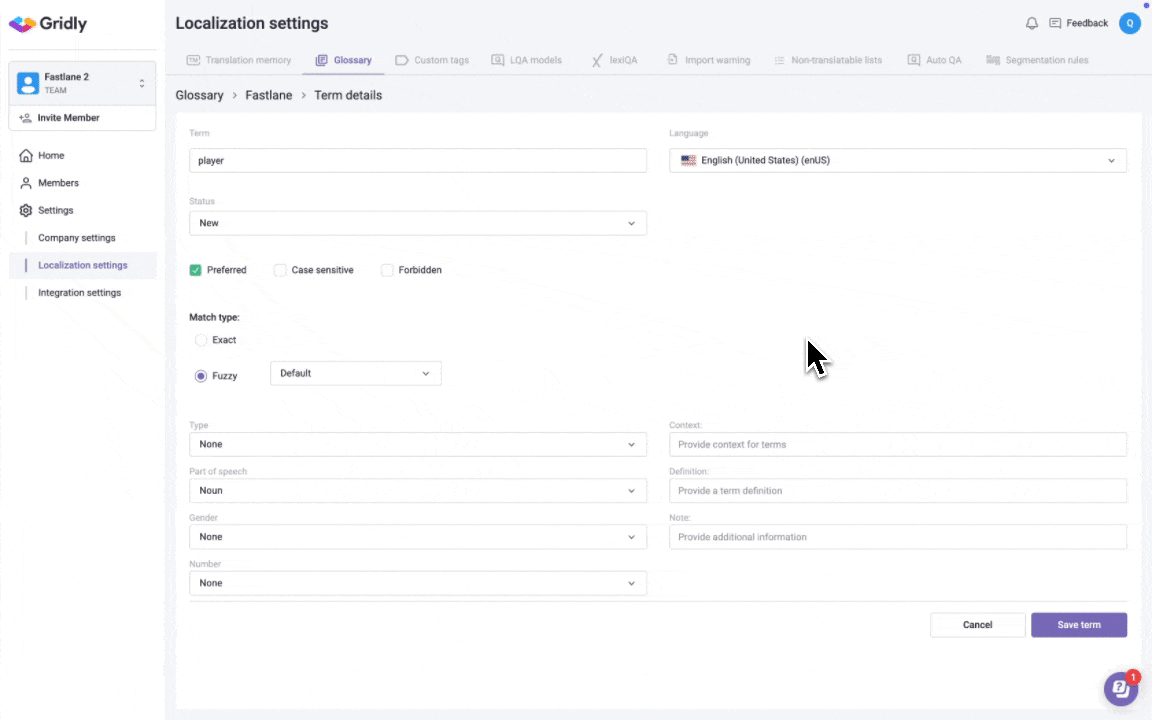The image size is (1152, 720).
Task: Expand the Status dropdown
Action: (417, 223)
